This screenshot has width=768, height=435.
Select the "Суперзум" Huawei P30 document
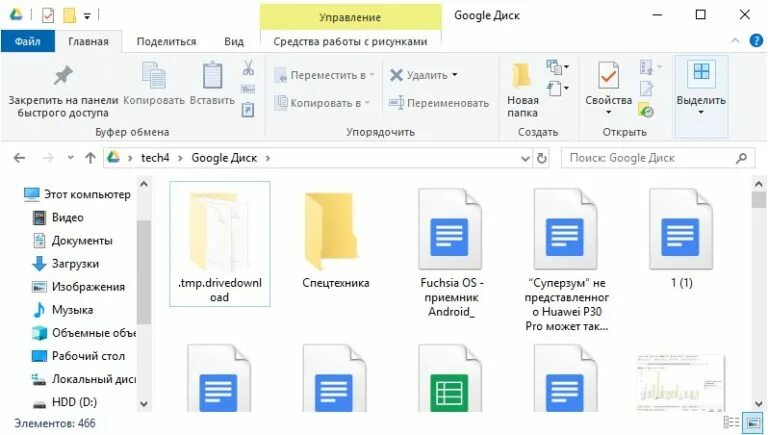pos(566,260)
